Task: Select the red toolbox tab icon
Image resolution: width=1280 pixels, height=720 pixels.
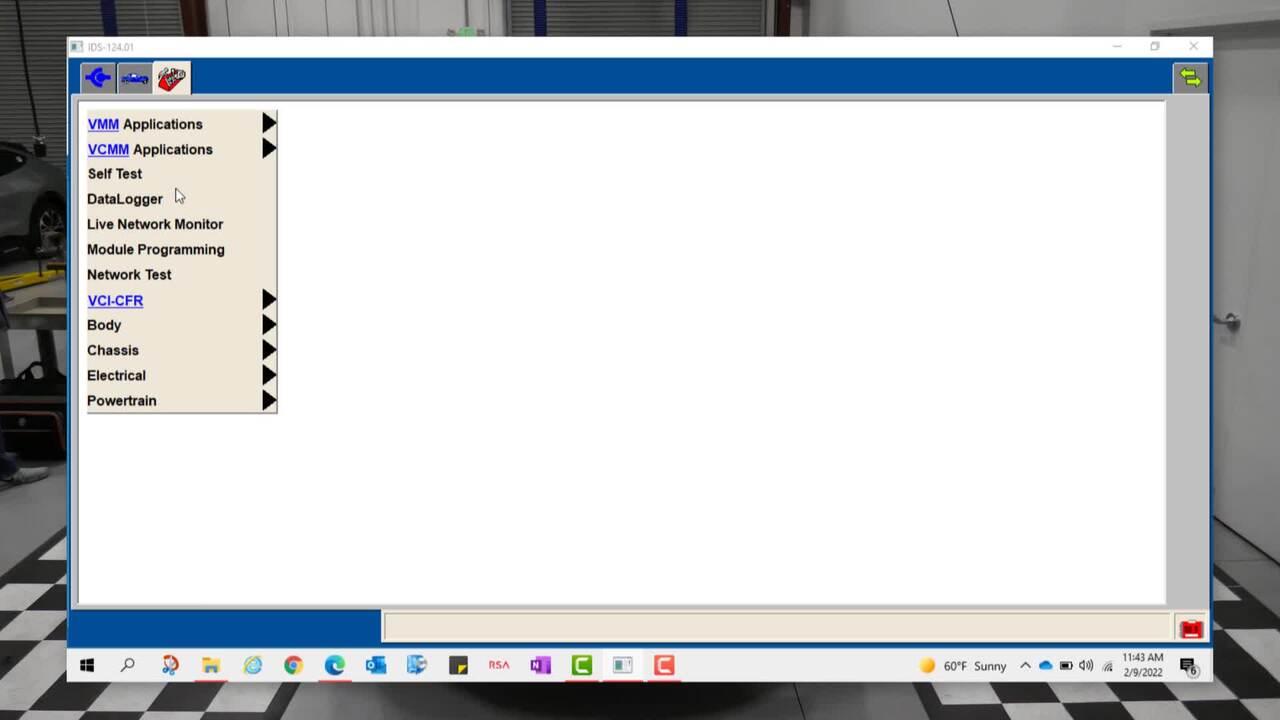Action: (172, 78)
